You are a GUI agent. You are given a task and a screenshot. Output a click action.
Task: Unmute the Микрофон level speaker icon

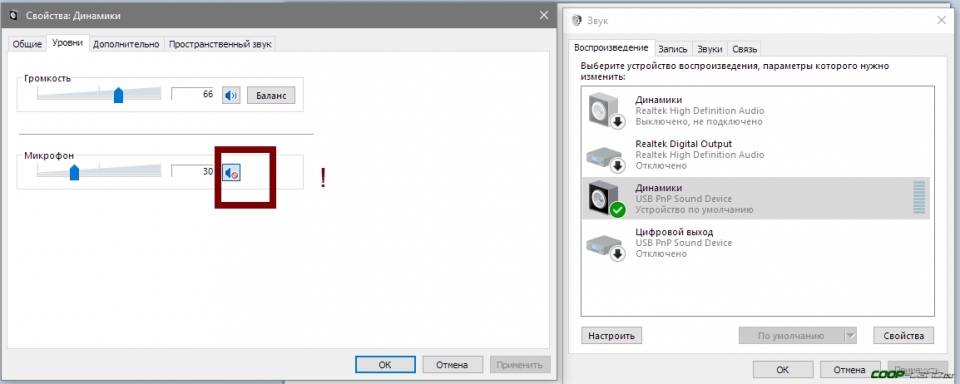point(231,173)
